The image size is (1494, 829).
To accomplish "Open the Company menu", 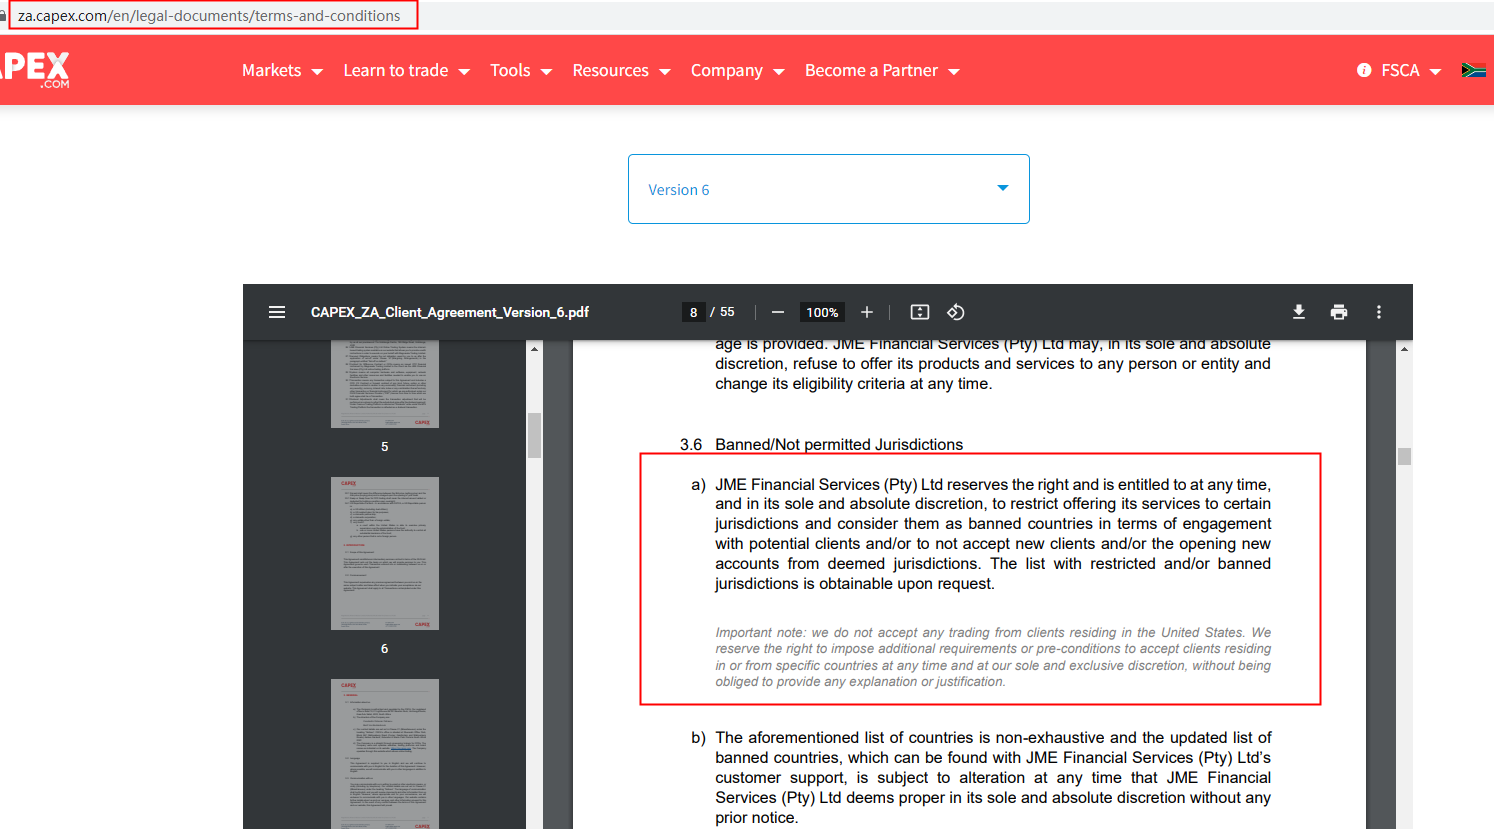I will 738,71.
